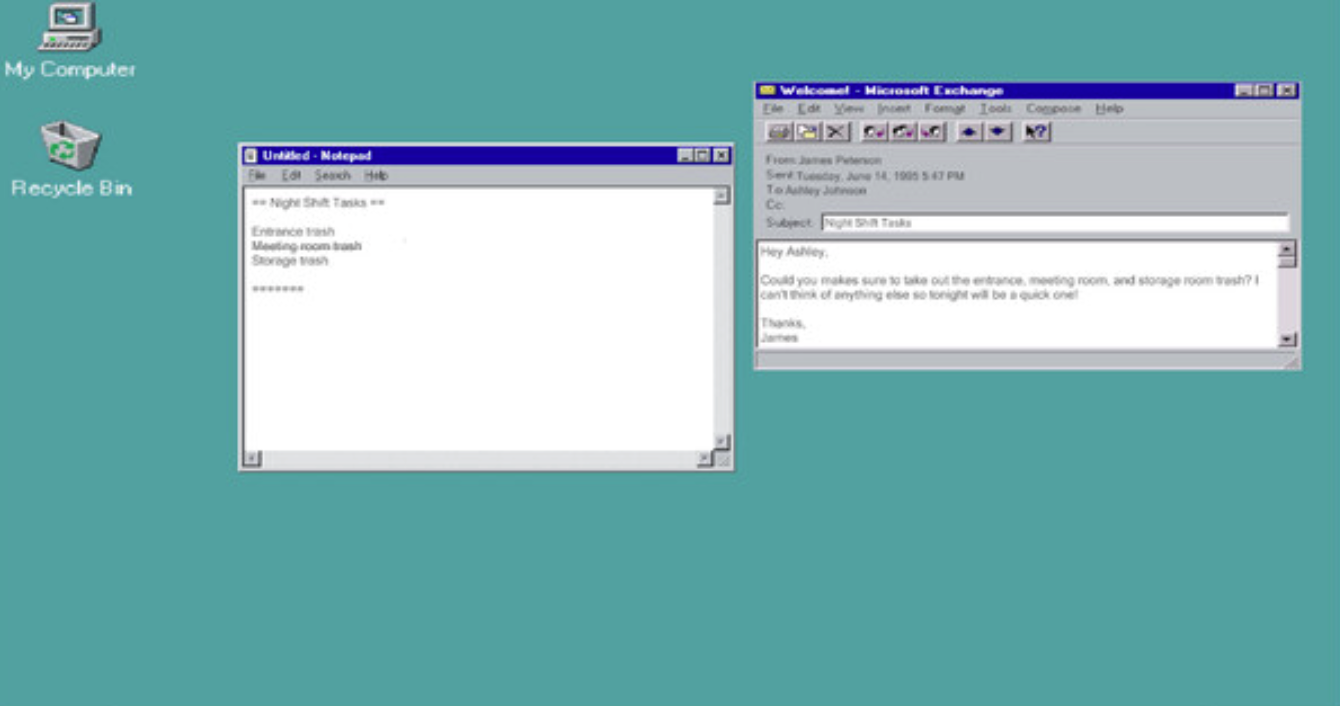Click the Delete (X) icon in Exchange toolbar

[x=836, y=132]
